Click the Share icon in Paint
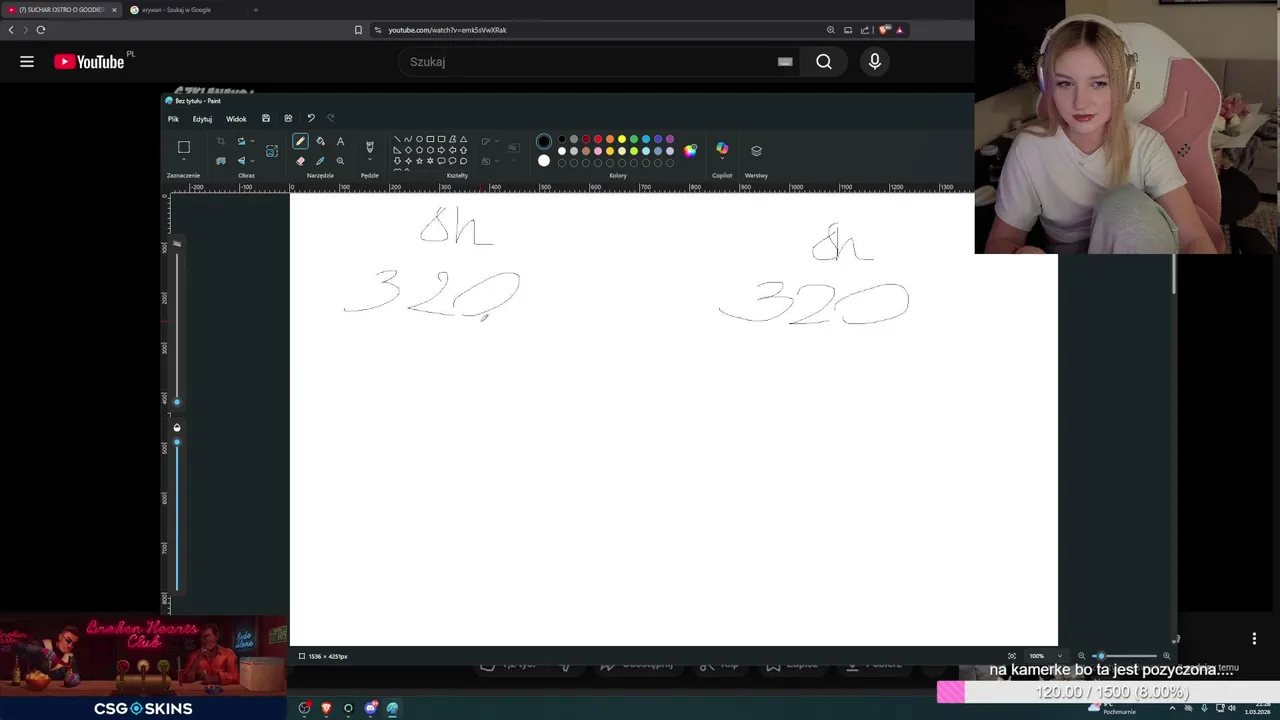1280x720 pixels. pyautogui.click(x=288, y=118)
